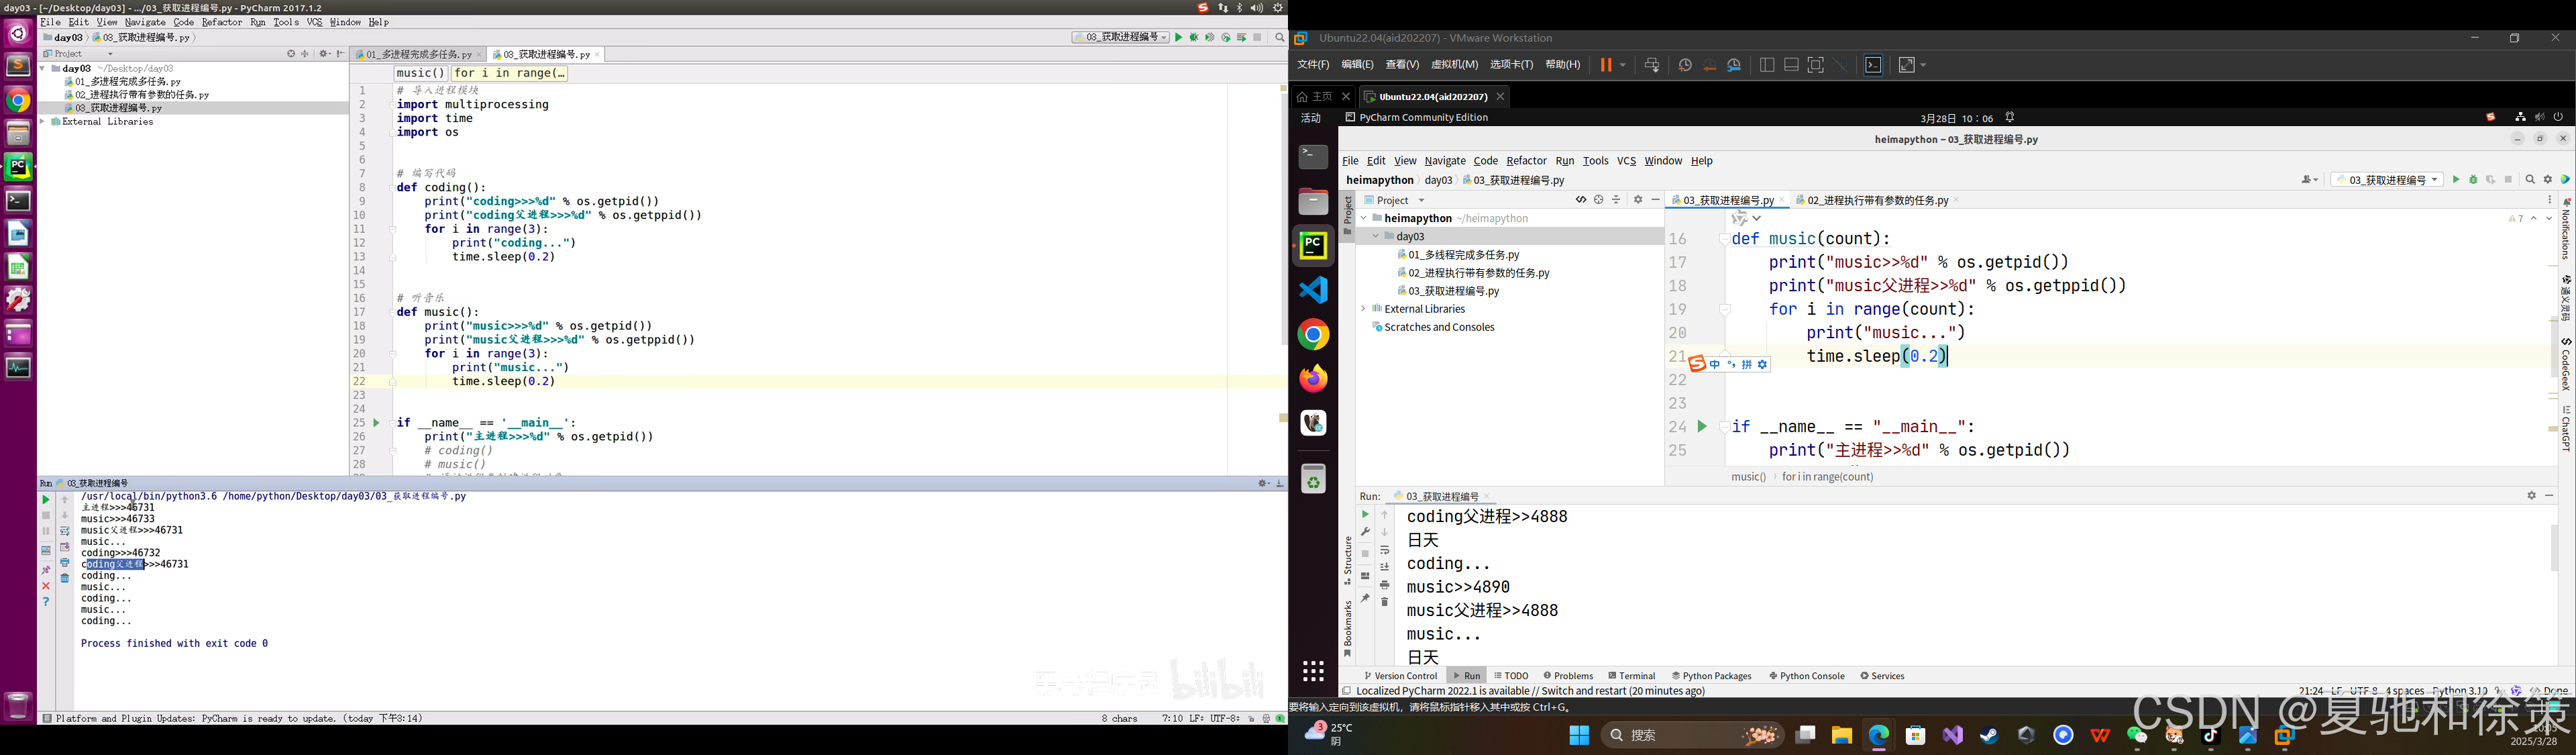
Task: Collapse the day03 folder in Project tree
Action: click(x=1376, y=237)
